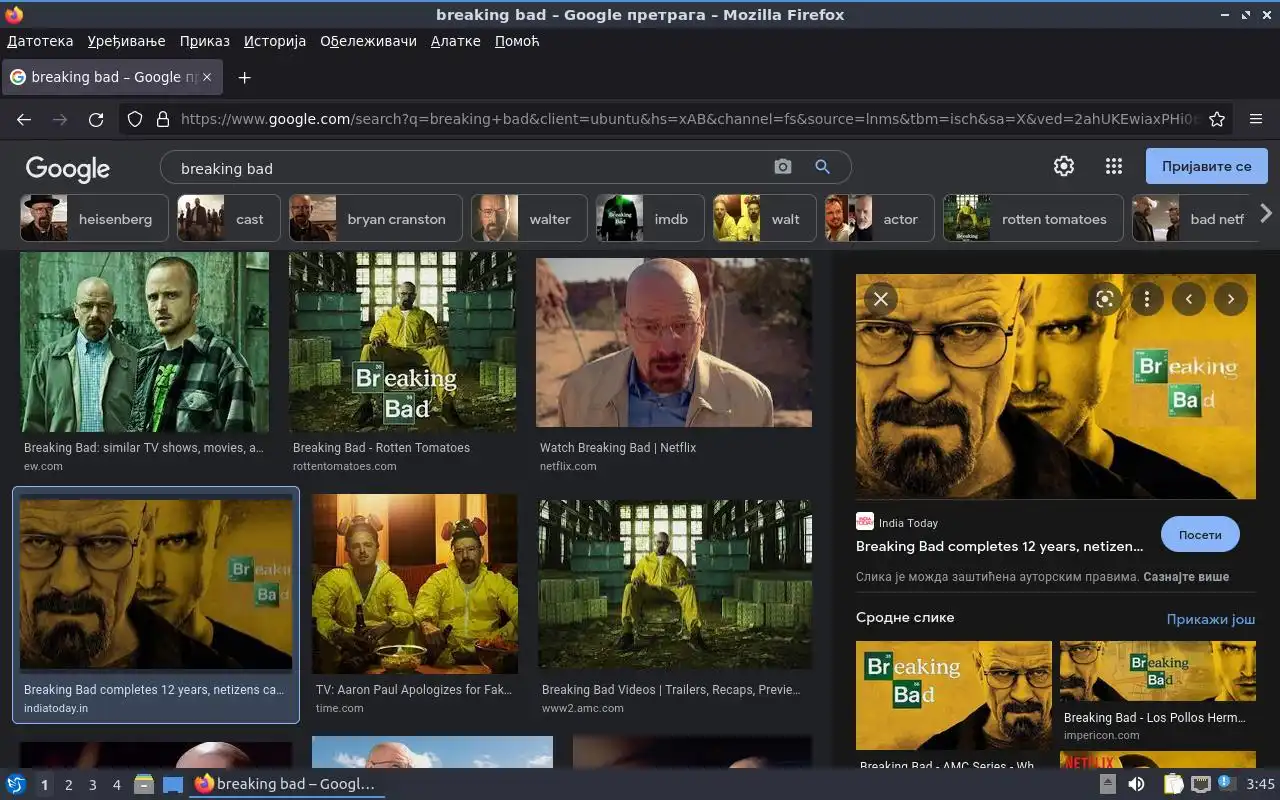Open the Сазнајте више link

(x=1187, y=577)
